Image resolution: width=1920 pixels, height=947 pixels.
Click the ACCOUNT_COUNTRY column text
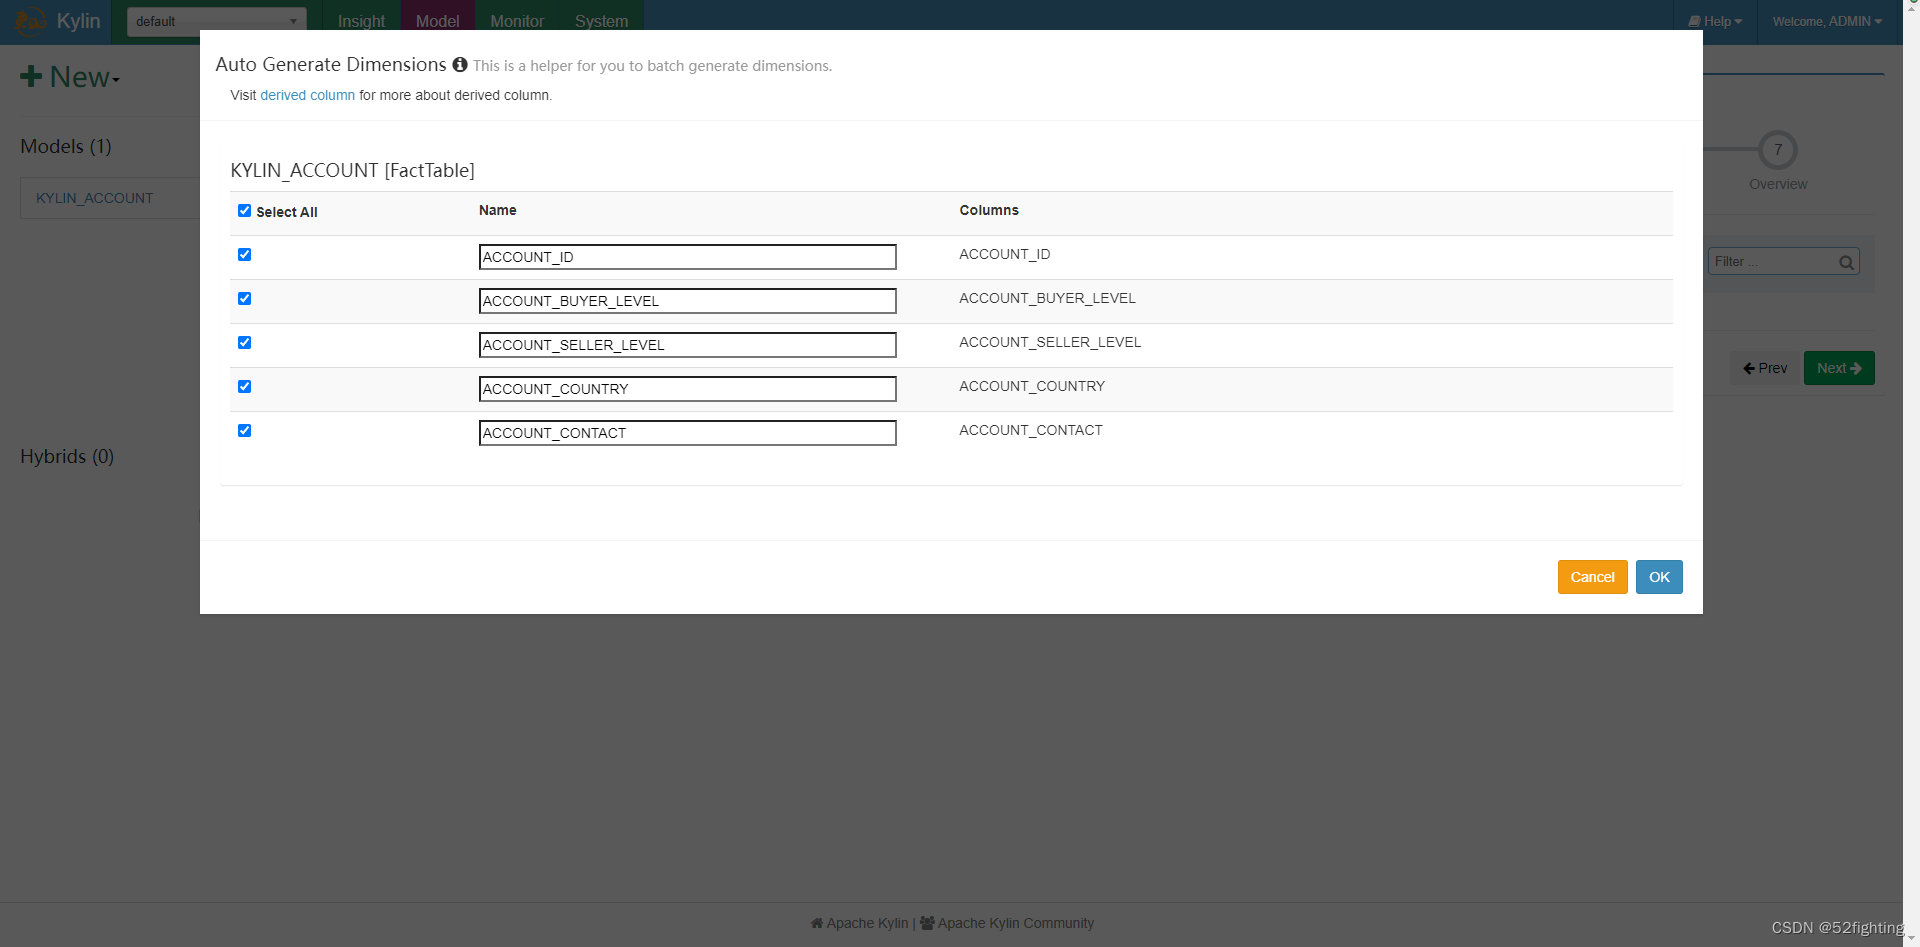point(1032,386)
